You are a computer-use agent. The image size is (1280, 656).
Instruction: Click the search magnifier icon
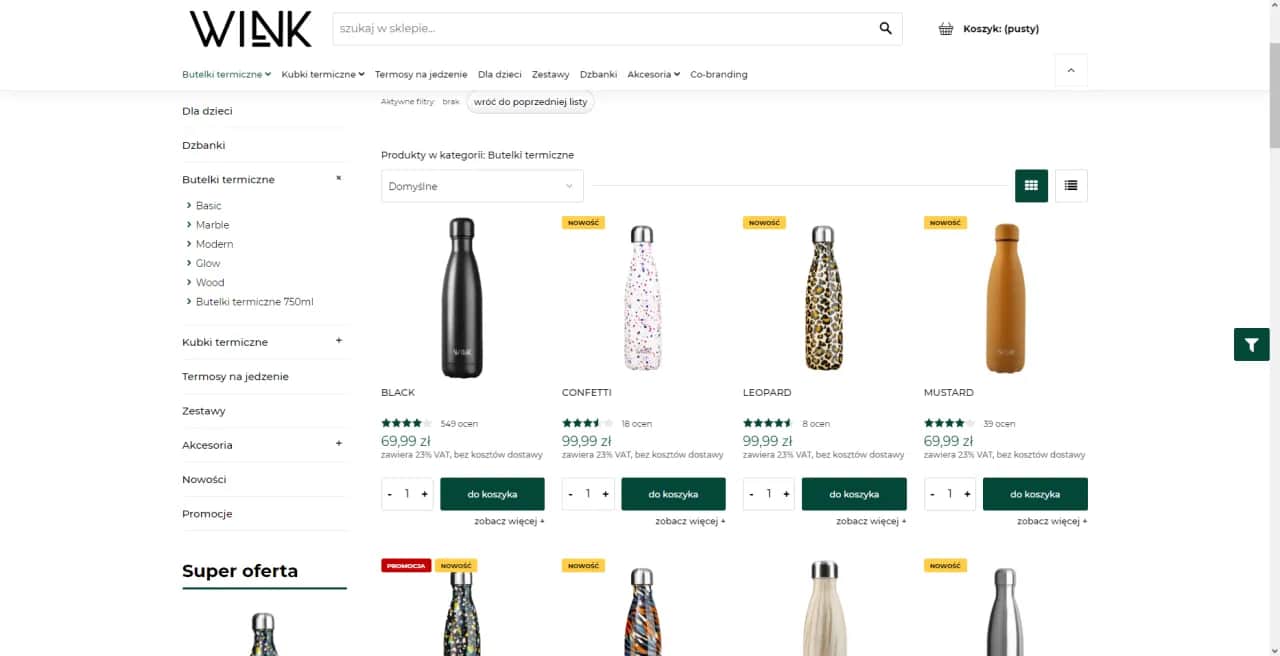[884, 28]
